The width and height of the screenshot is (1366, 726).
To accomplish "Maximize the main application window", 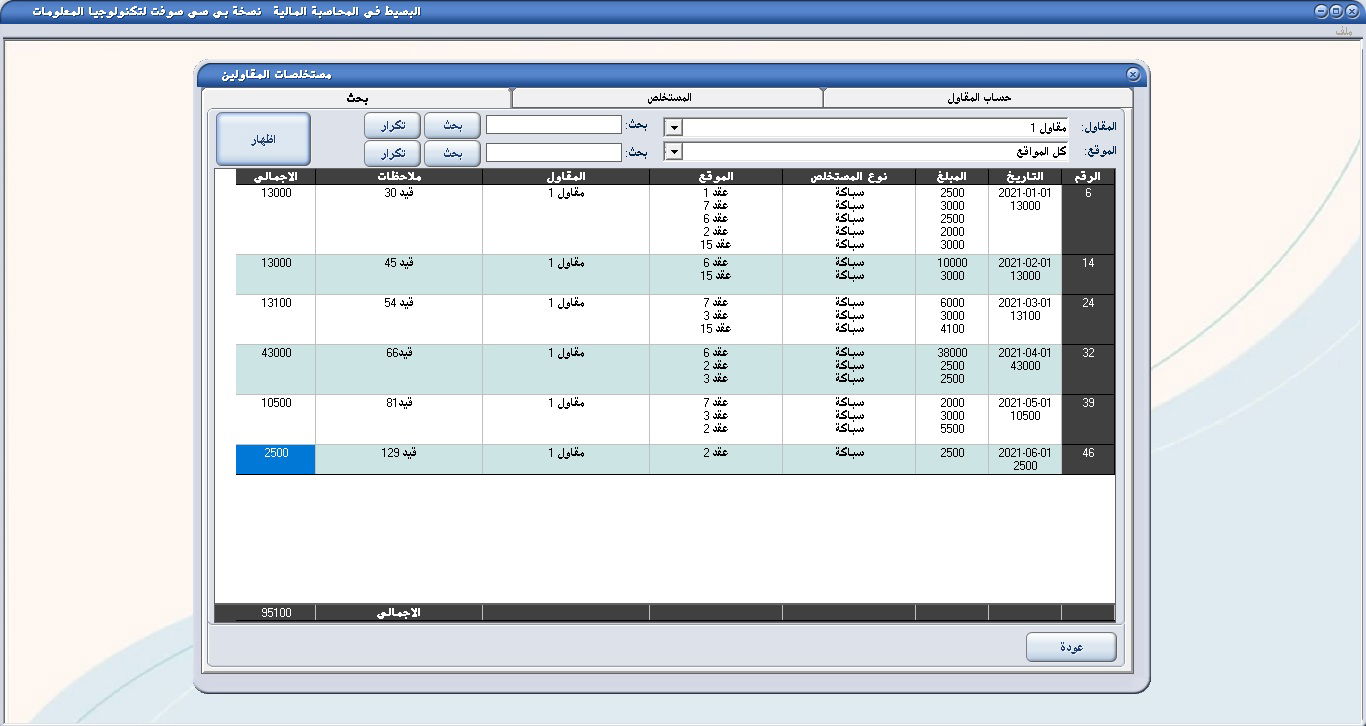I will 1336,11.
